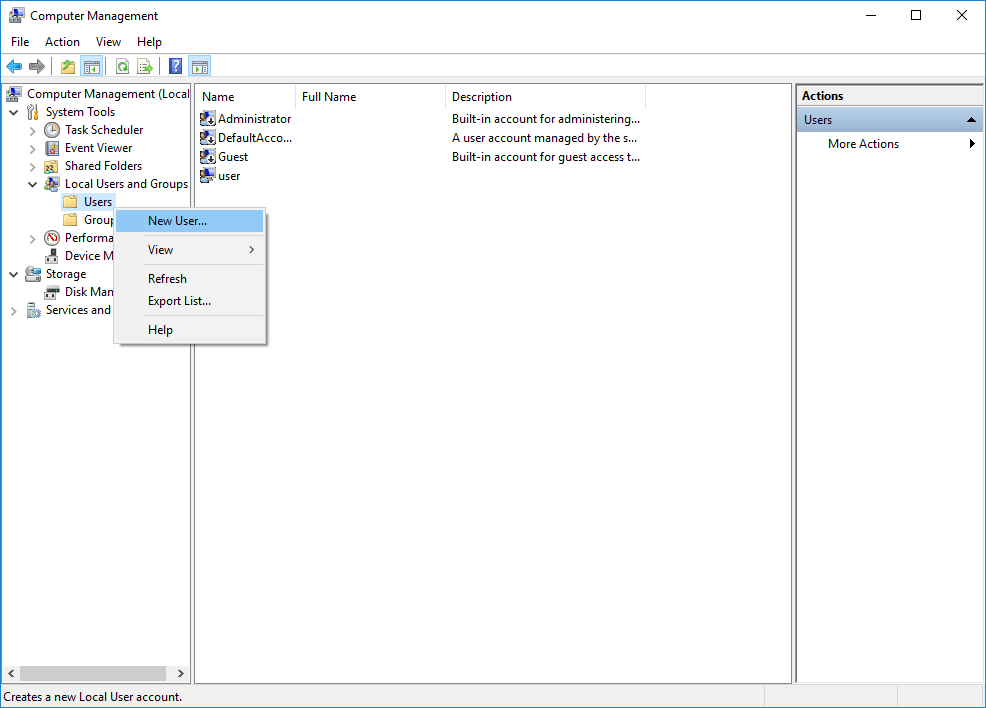986x708 pixels.
Task: Collapse the Storage tree node
Action: [x=14, y=275]
